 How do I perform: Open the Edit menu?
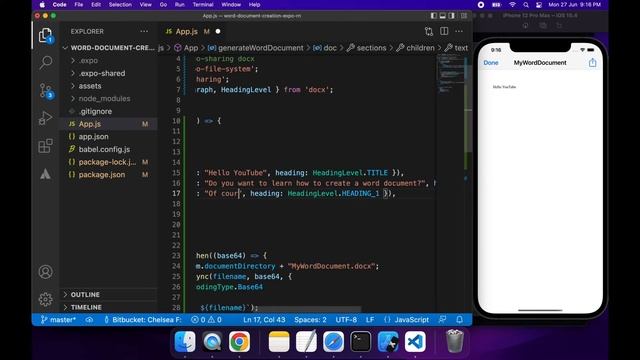96,4
